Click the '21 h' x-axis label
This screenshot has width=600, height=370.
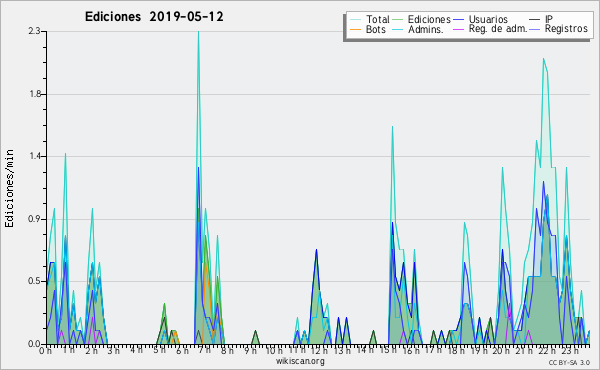point(524,351)
